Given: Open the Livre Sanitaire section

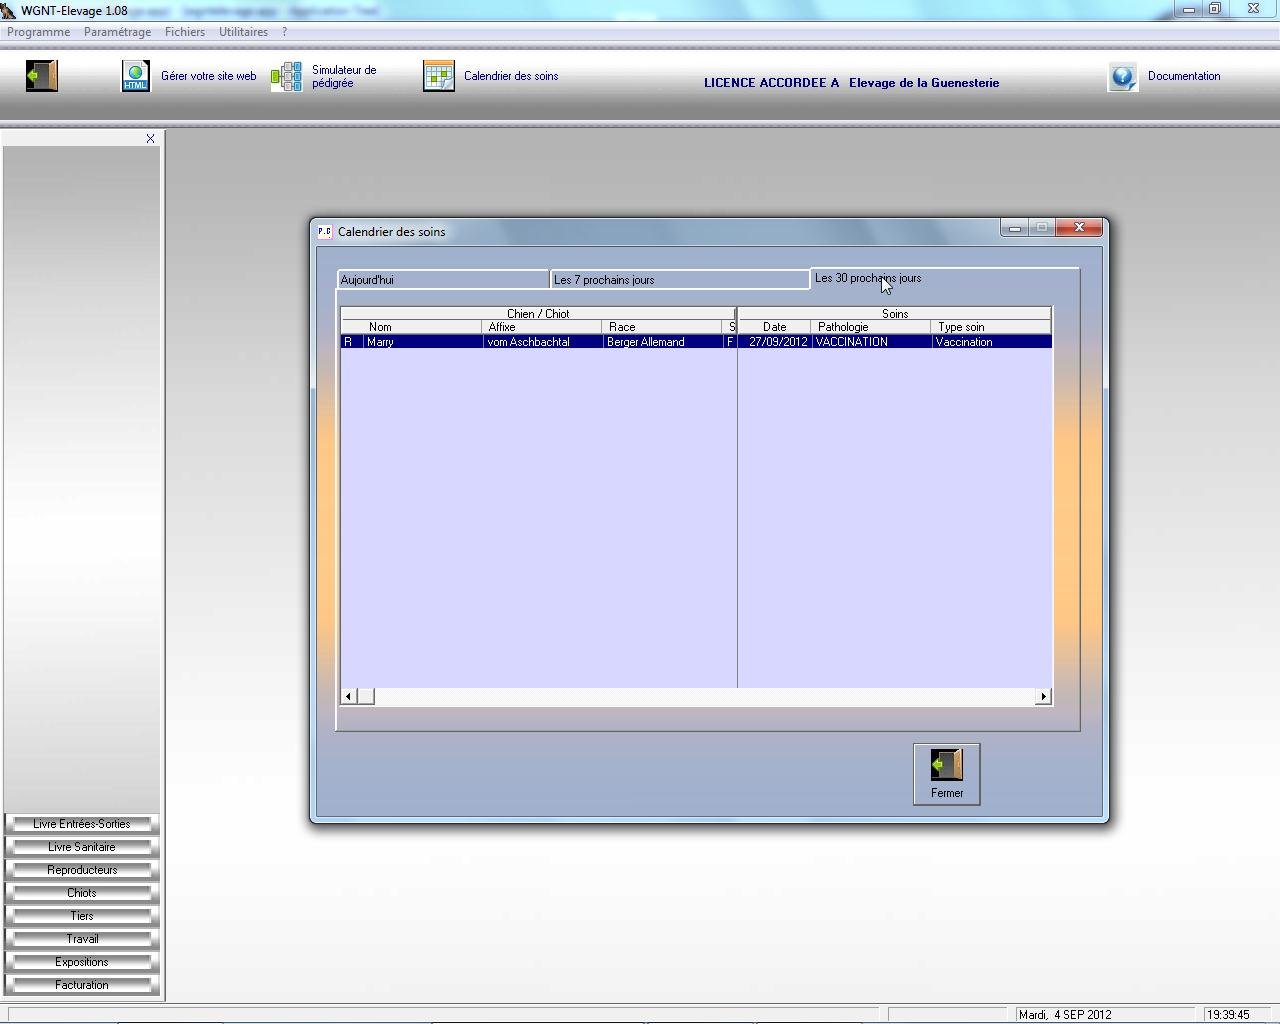Looking at the screenshot, I should coord(82,847).
